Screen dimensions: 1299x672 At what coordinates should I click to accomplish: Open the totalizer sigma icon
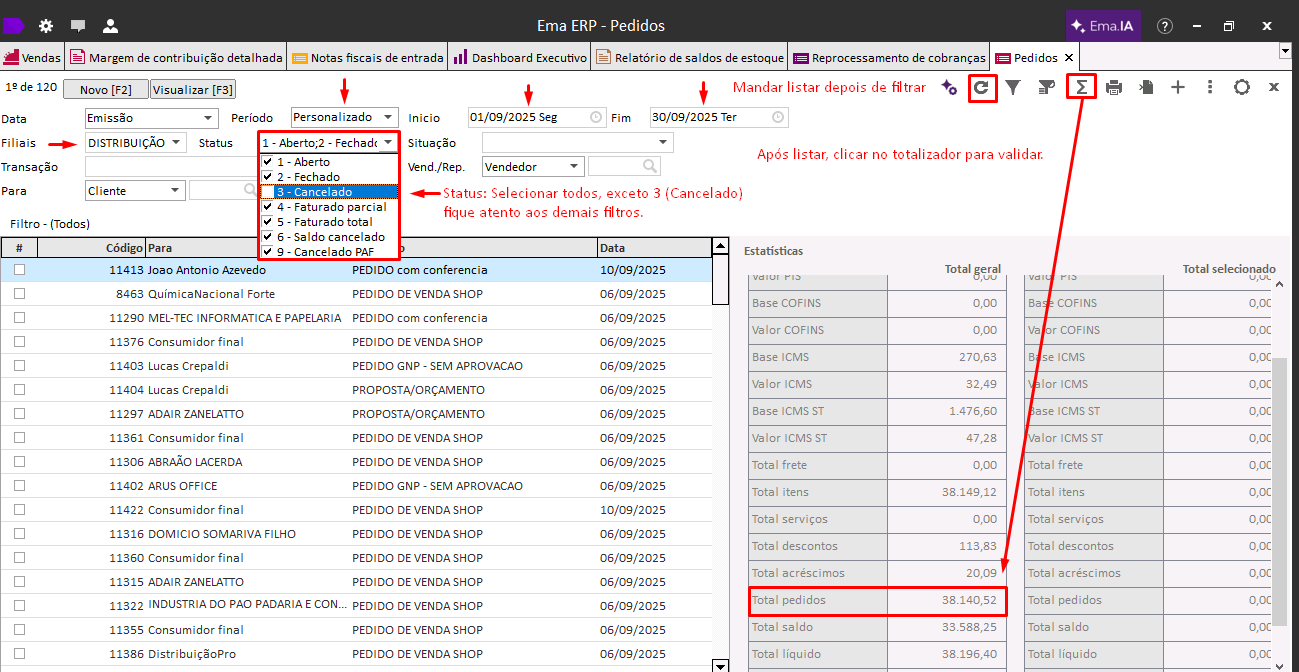[1081, 88]
